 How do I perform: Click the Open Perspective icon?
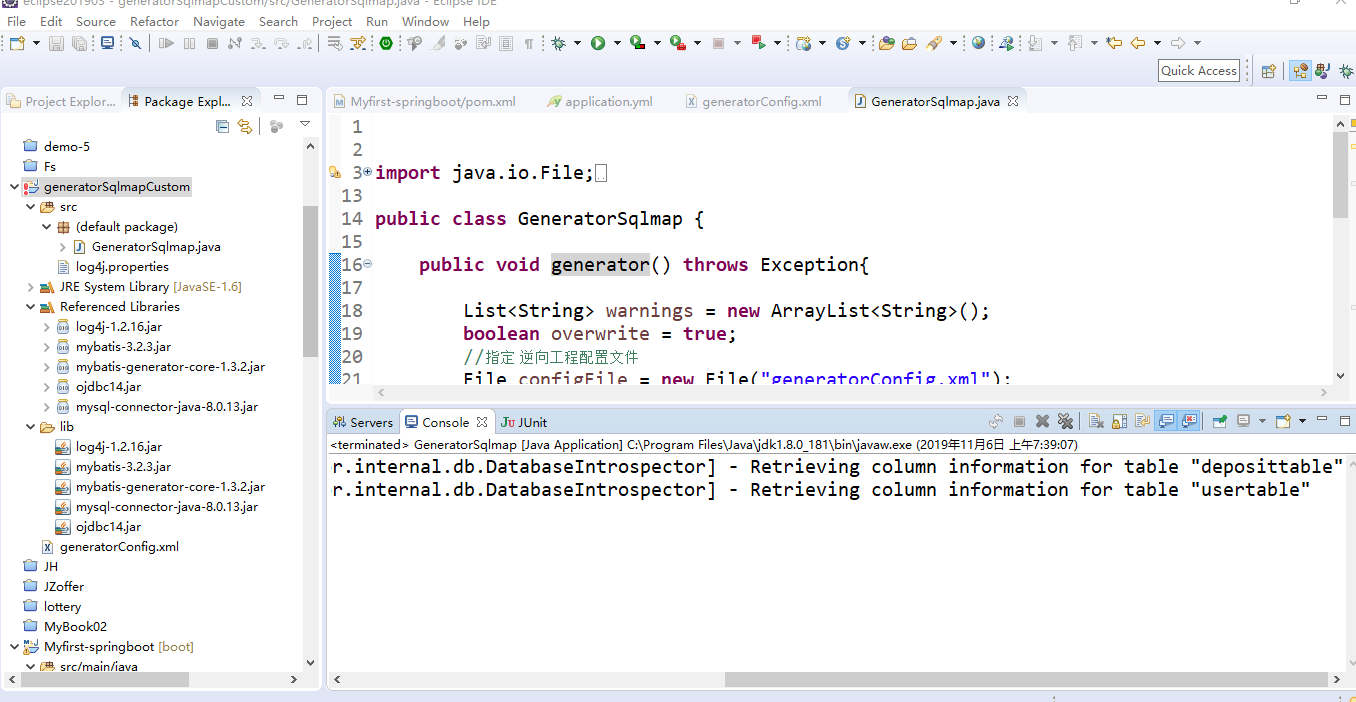(1268, 71)
